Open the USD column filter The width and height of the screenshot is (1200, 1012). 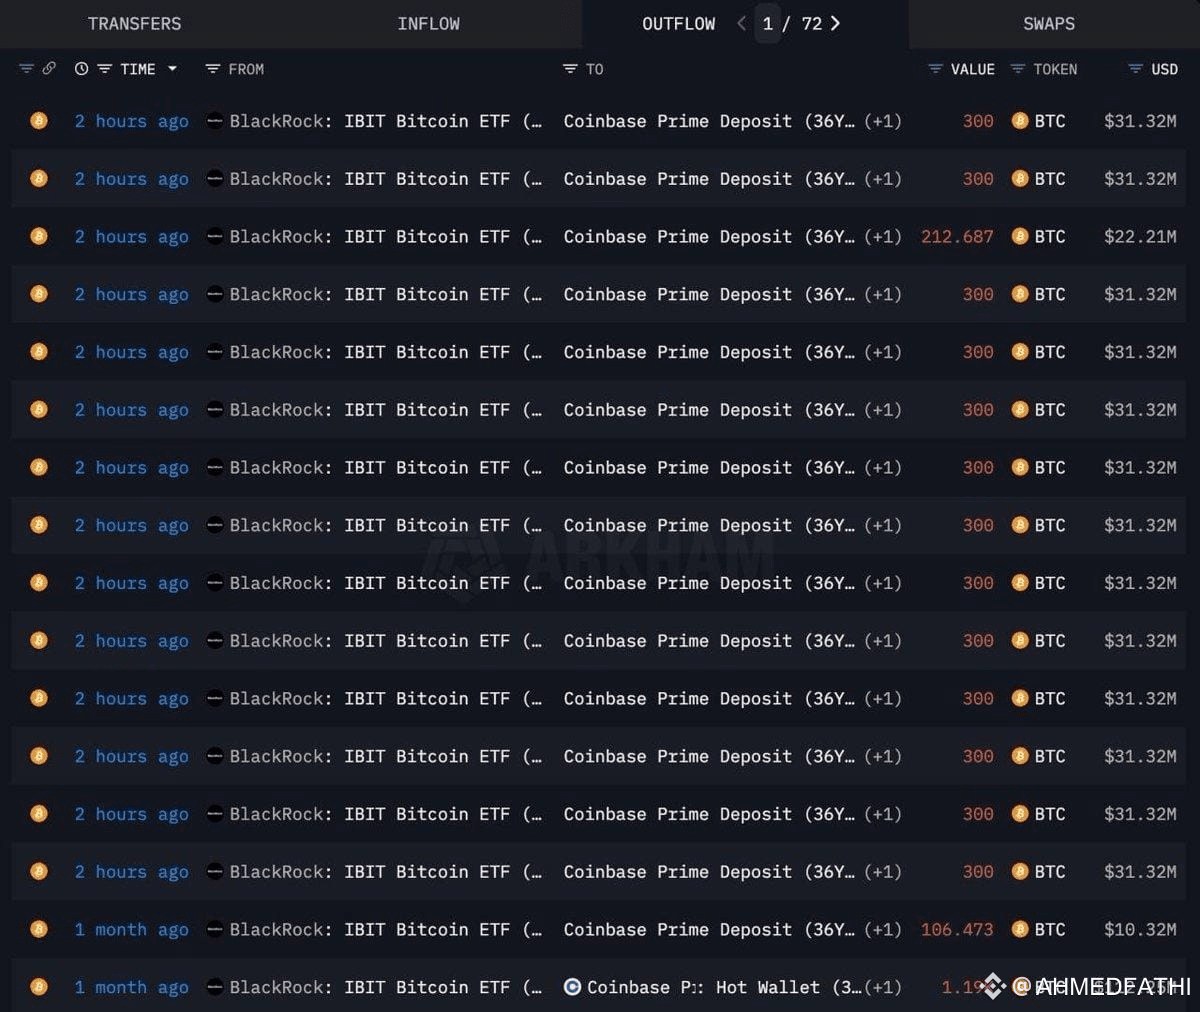[x=1135, y=69]
